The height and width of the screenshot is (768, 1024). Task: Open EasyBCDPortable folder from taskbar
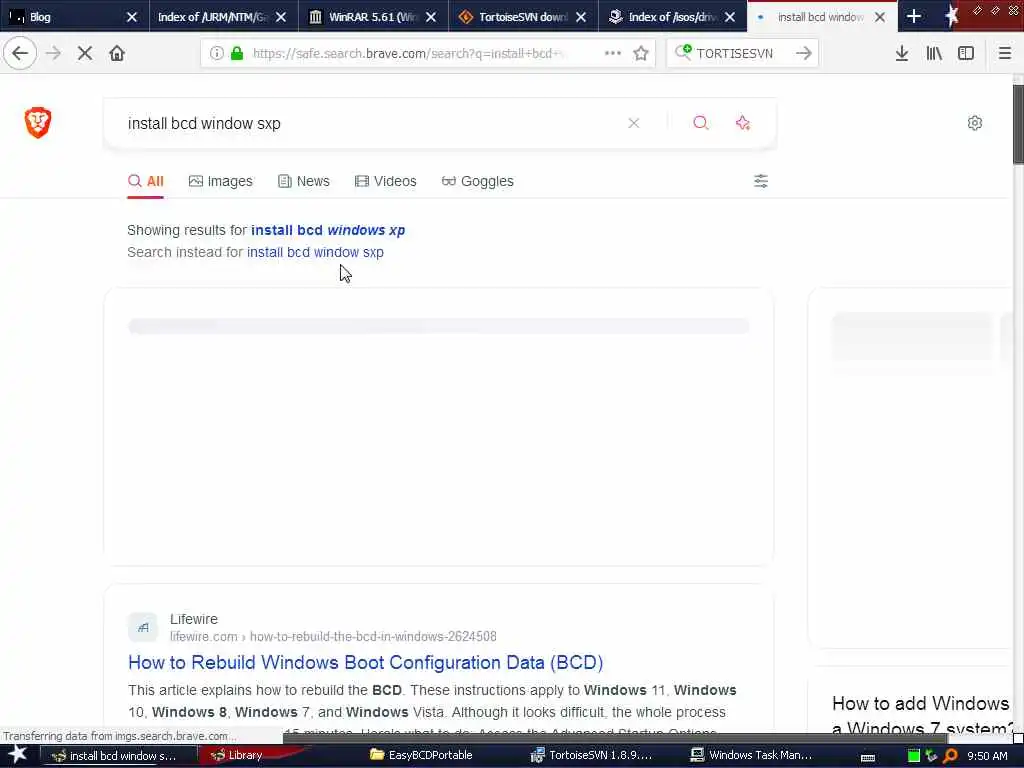click(421, 755)
